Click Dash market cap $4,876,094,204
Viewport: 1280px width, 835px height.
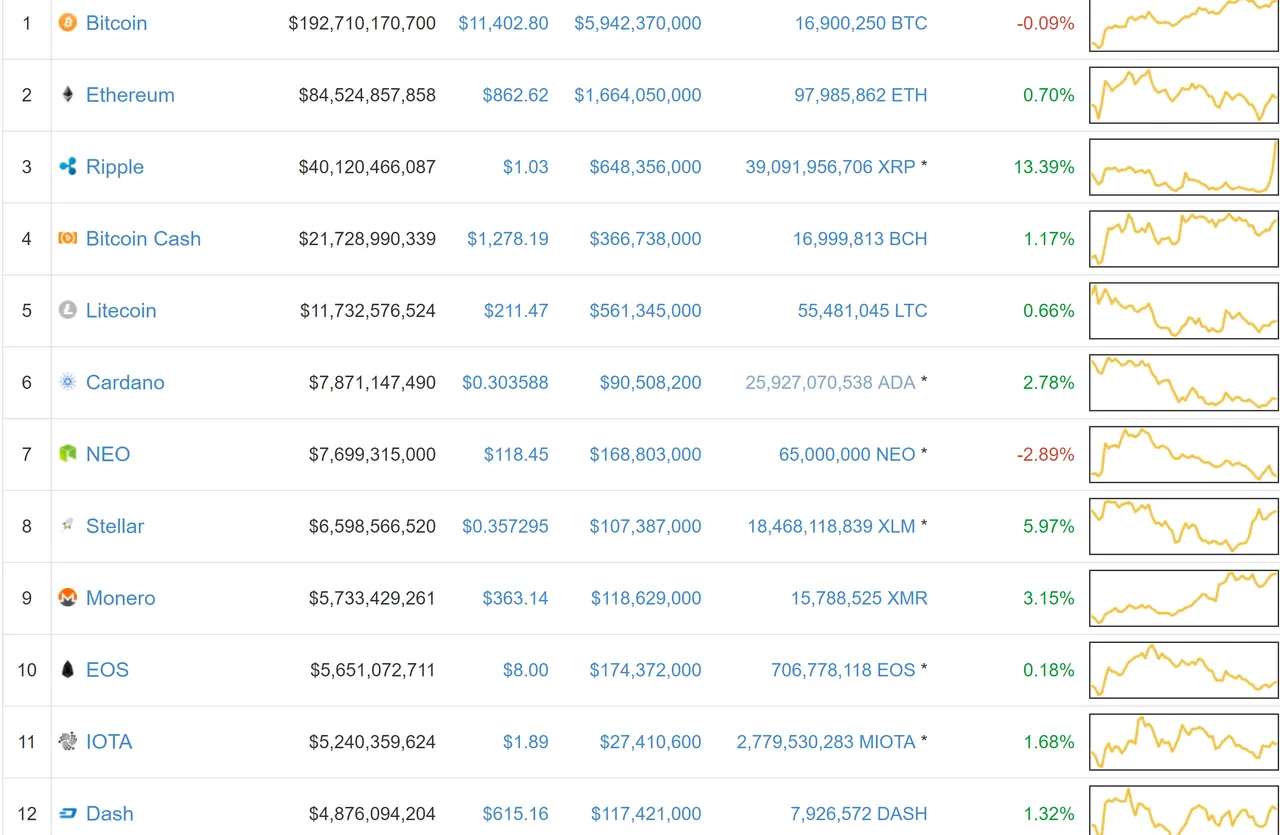[372, 814]
